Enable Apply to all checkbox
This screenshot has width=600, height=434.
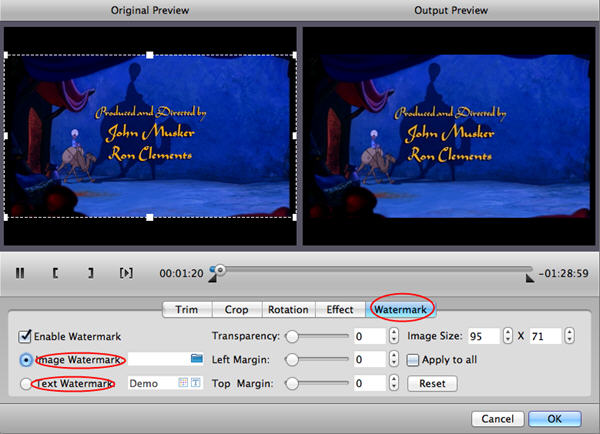(x=412, y=360)
